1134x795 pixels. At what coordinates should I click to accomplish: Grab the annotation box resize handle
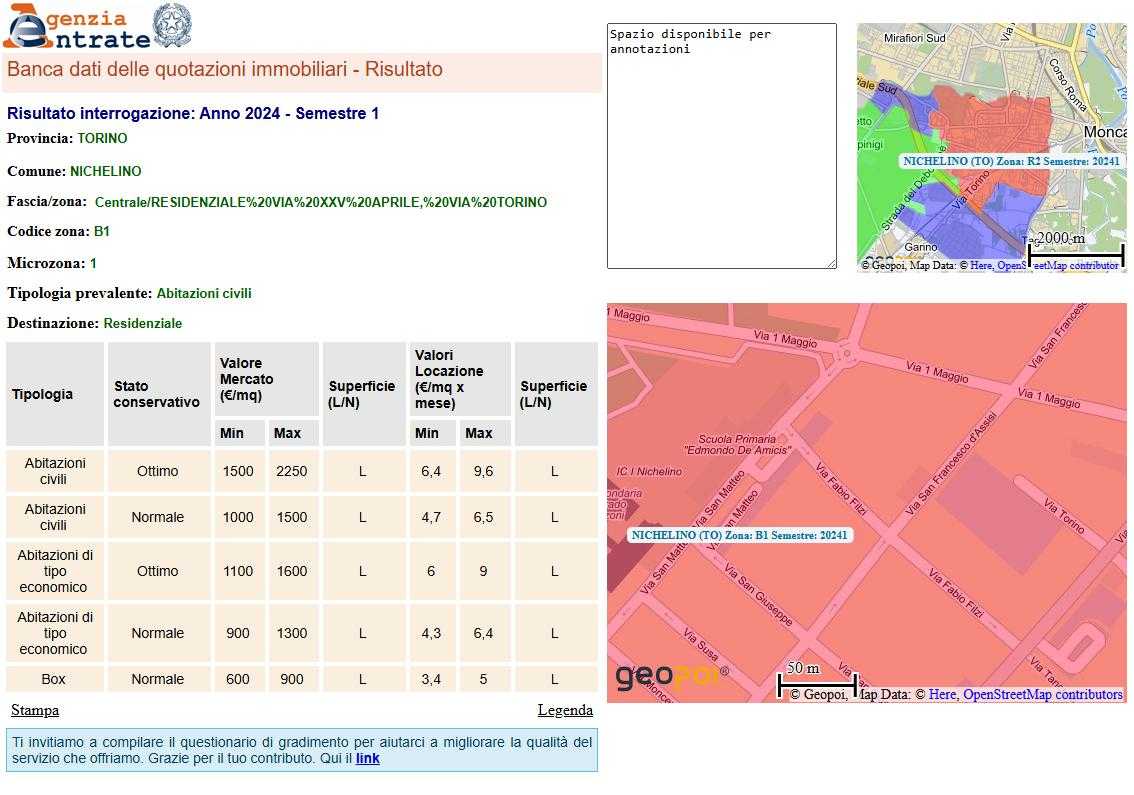point(831,263)
